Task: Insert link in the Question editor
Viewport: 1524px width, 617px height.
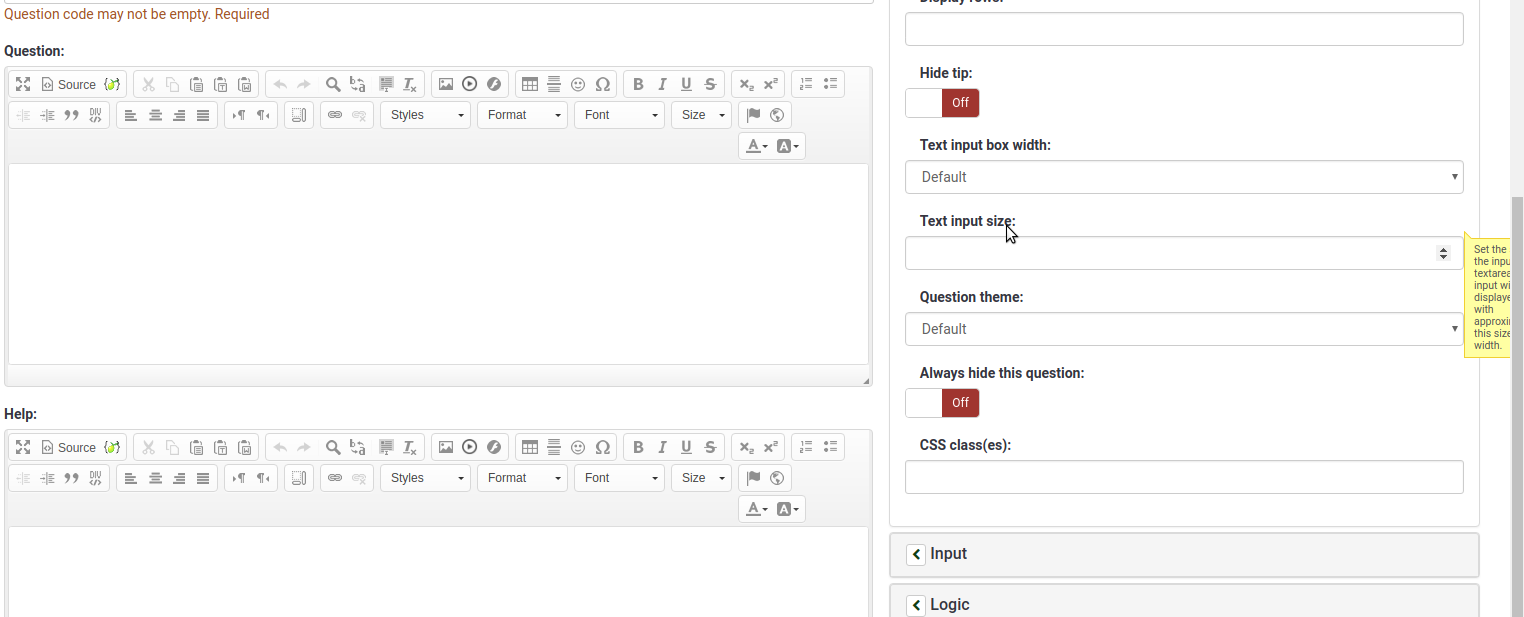Action: coord(335,116)
